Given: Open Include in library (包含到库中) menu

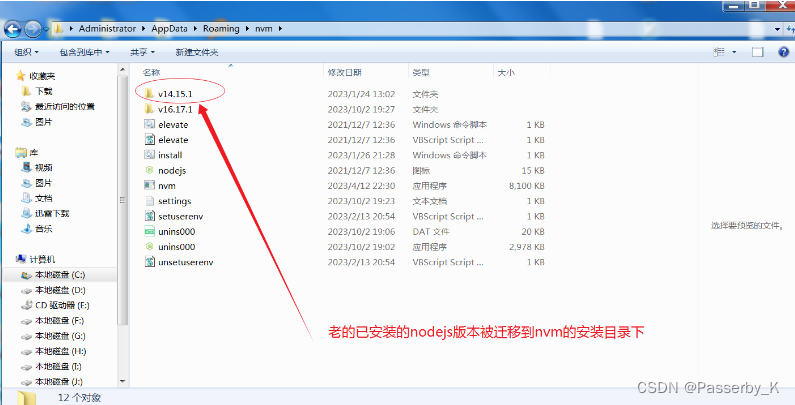Looking at the screenshot, I should pos(84,52).
